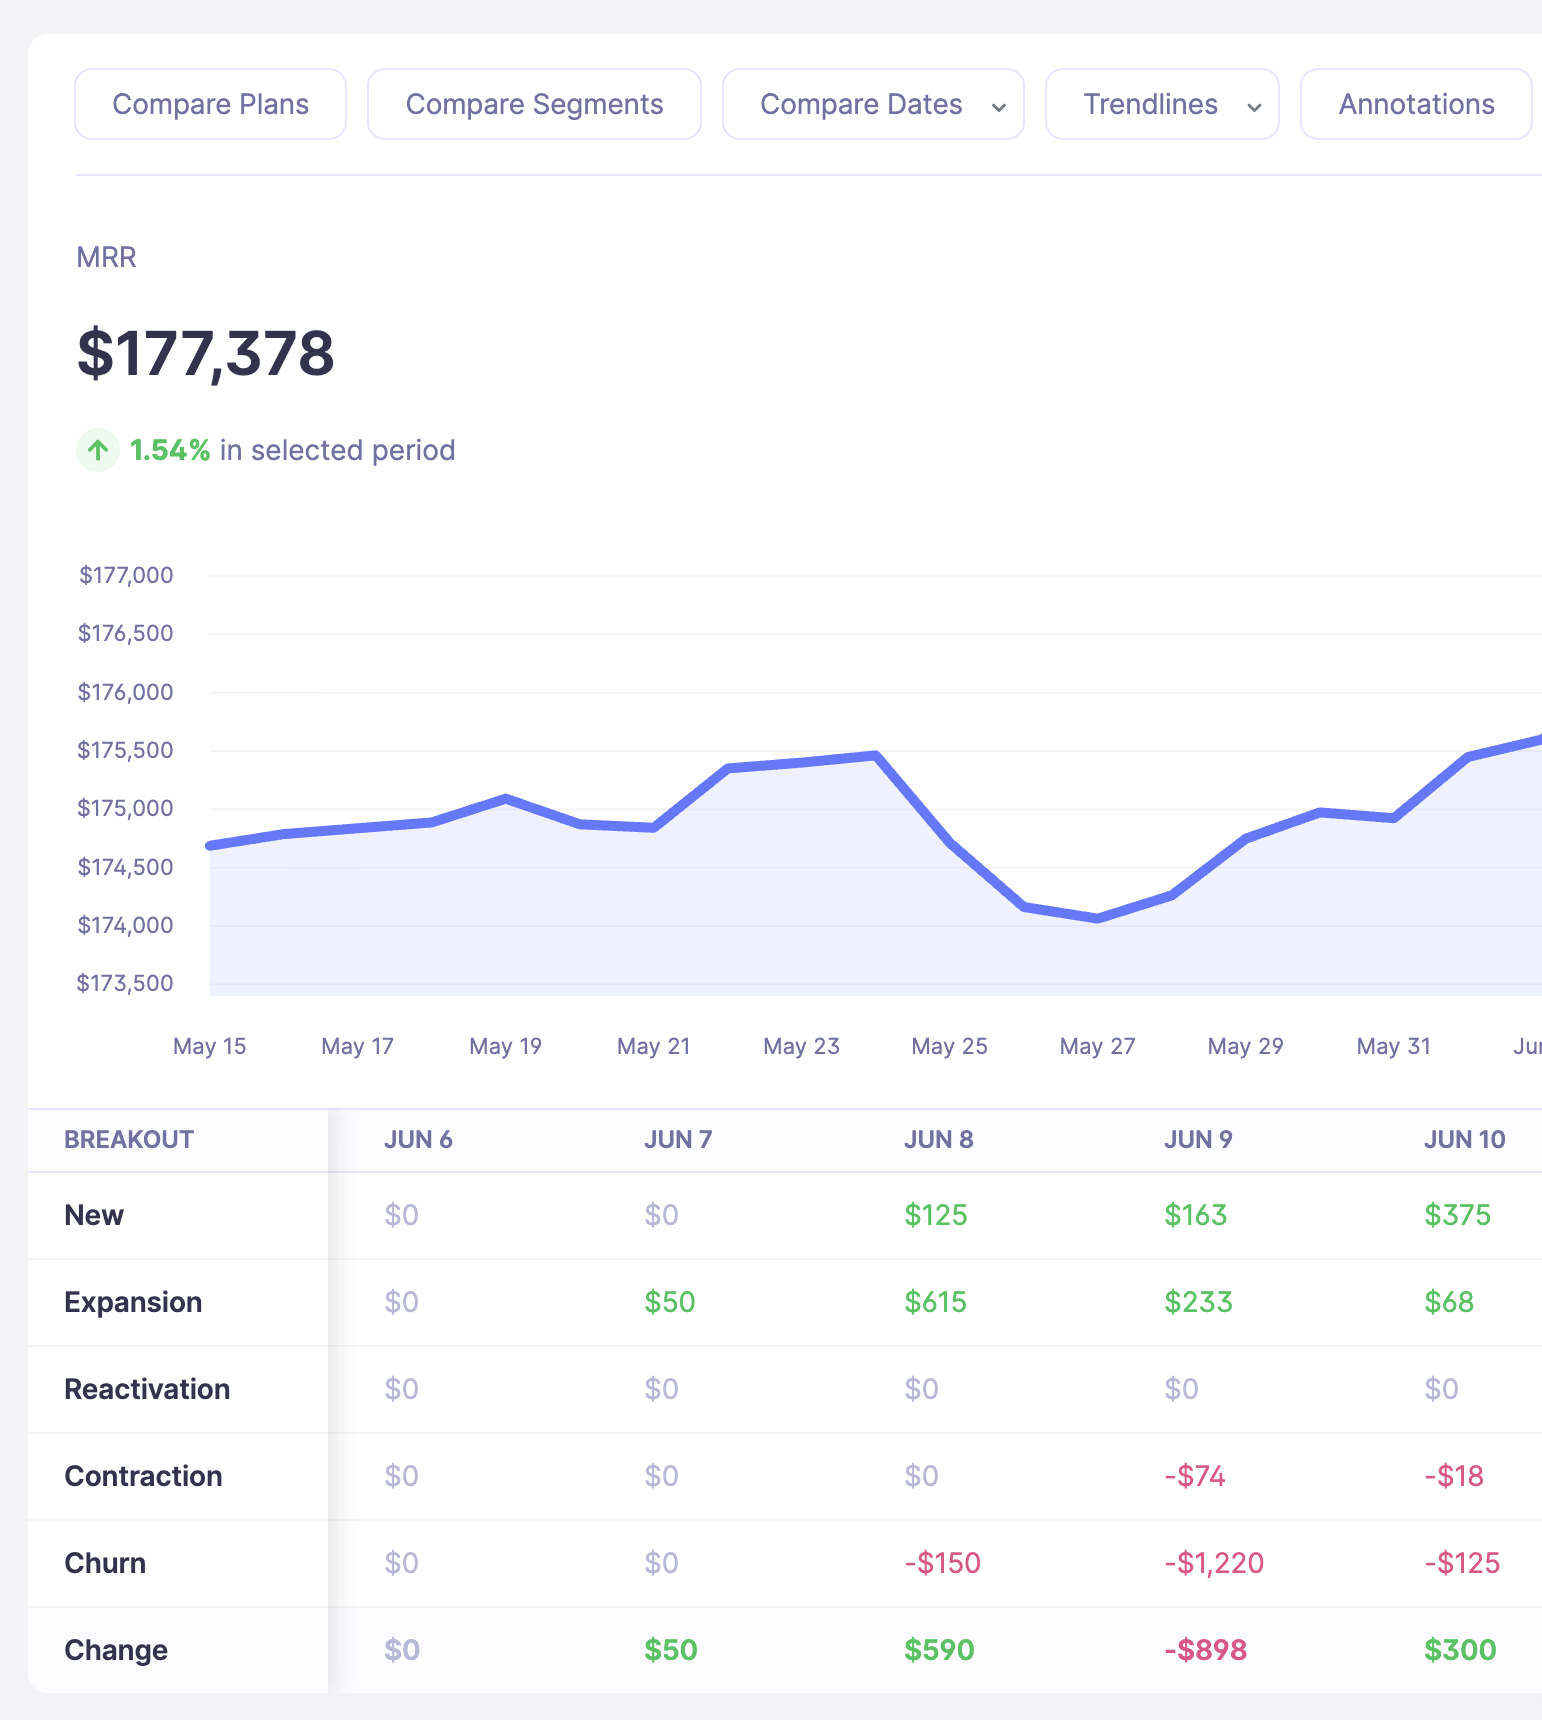The width and height of the screenshot is (1542, 1720).
Task: Select the Churn row label
Action: pos(105,1563)
